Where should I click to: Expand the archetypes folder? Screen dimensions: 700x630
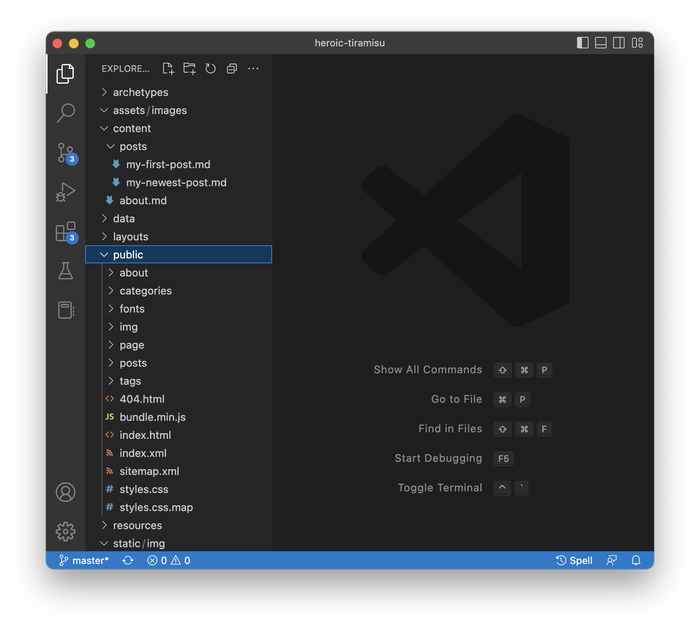(179, 92)
